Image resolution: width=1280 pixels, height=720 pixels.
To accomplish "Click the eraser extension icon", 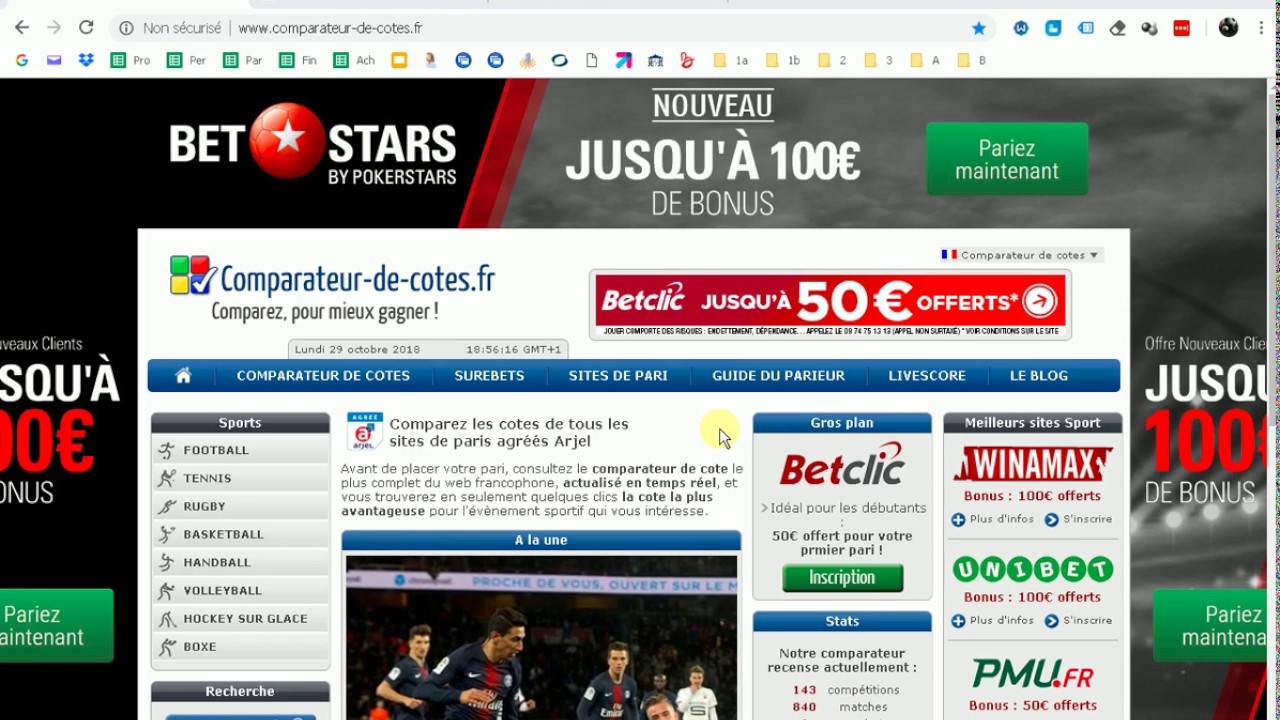I will pos(1117,28).
